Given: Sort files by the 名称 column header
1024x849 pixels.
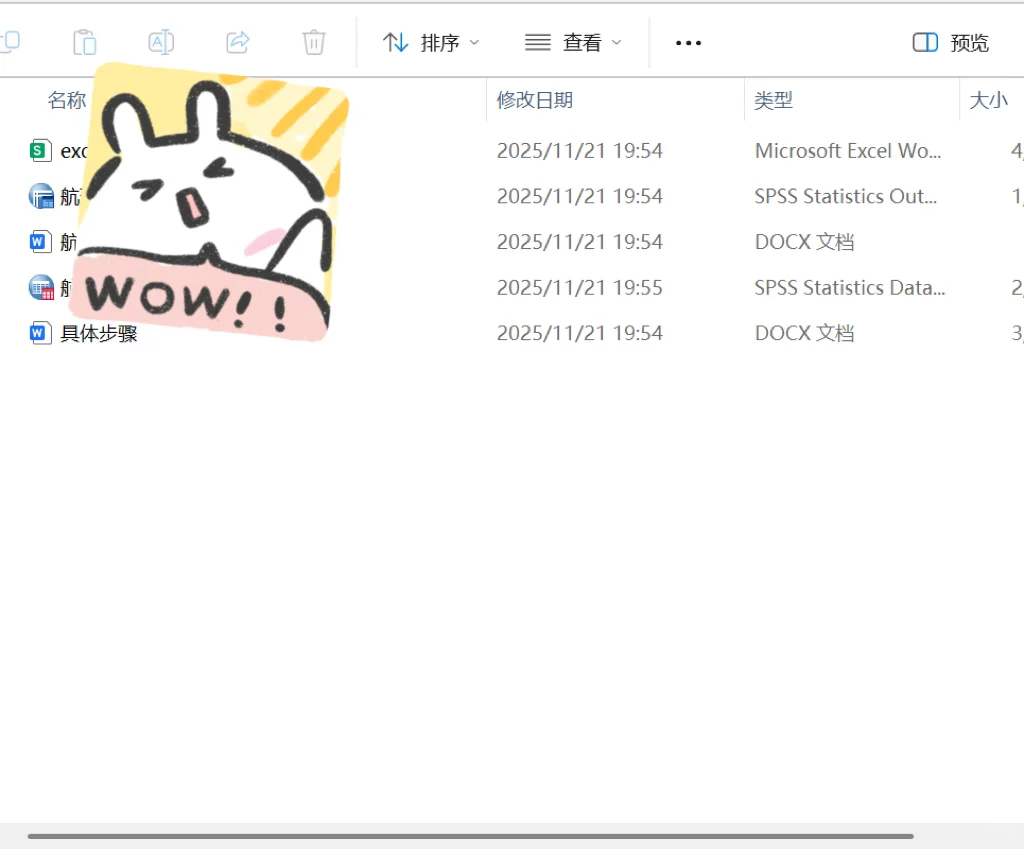Looking at the screenshot, I should coord(67,100).
